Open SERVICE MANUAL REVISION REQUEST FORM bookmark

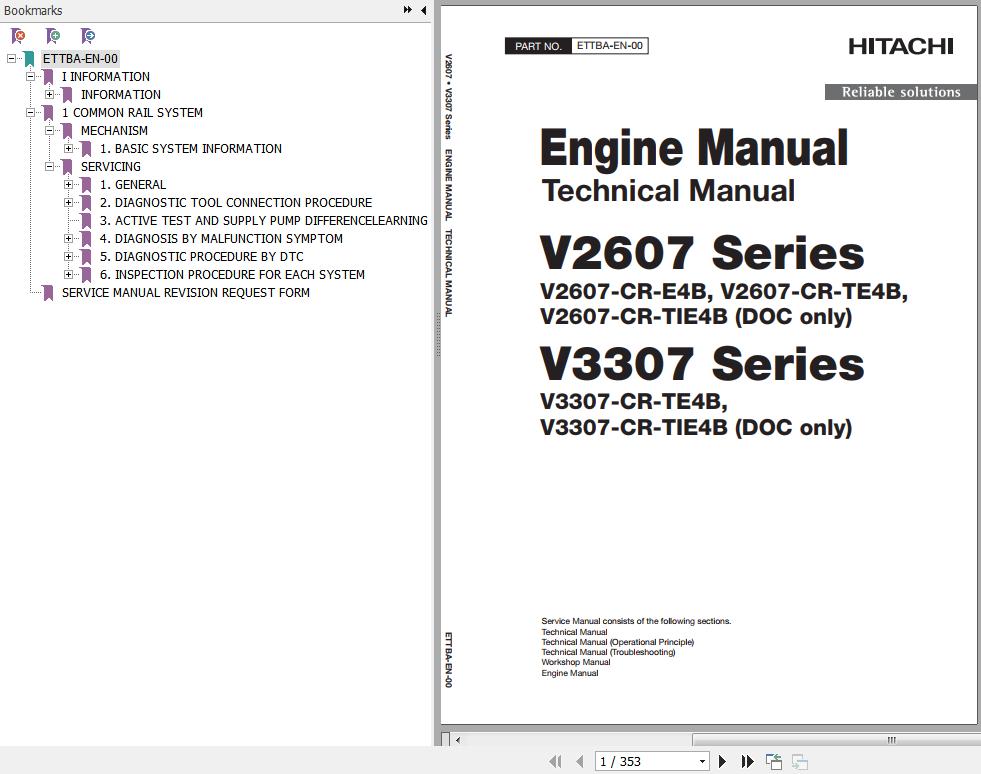coord(186,293)
